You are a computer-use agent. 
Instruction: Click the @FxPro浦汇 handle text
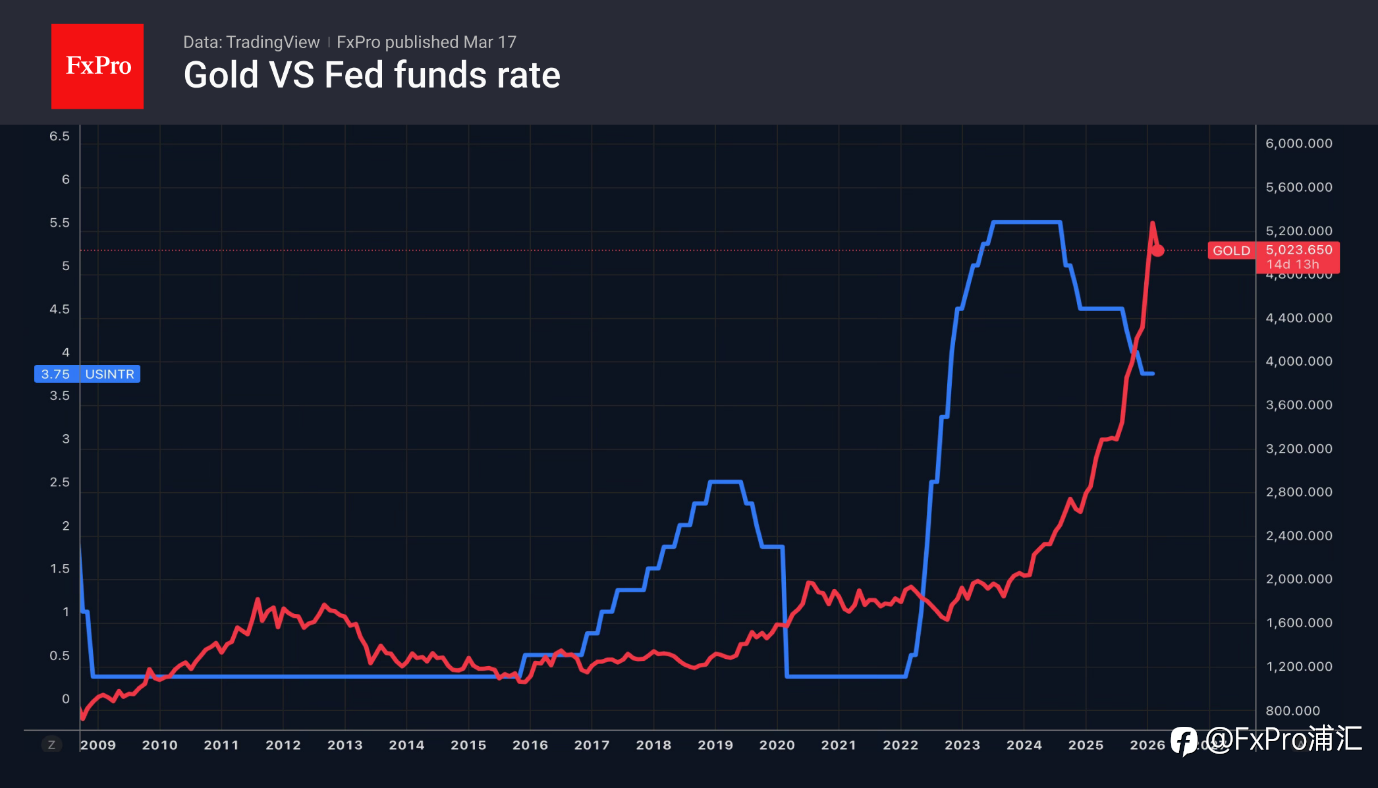(x=1284, y=741)
